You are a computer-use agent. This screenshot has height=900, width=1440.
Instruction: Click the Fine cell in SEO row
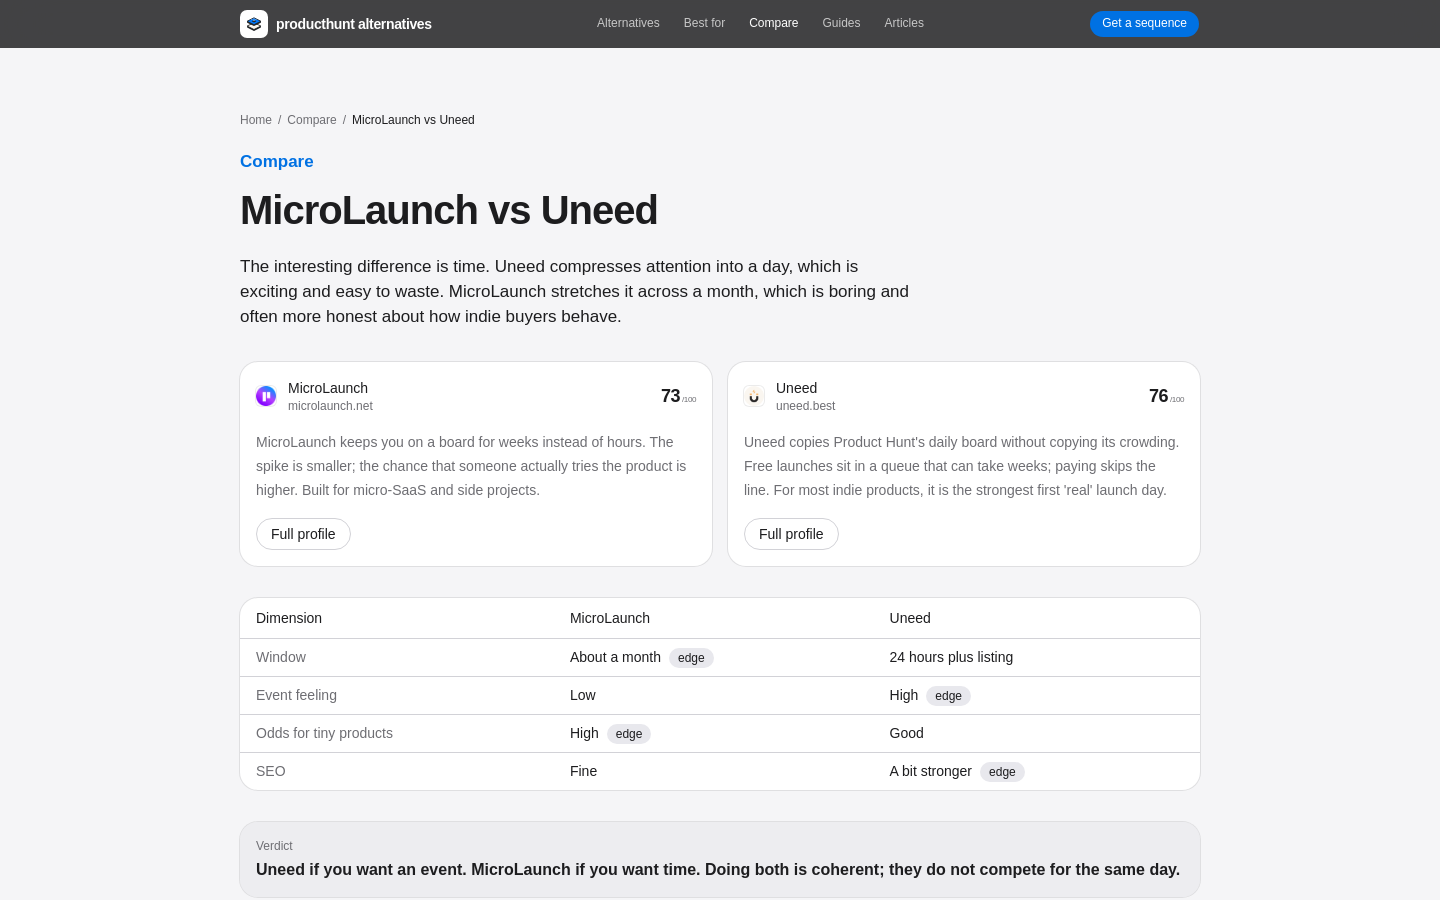point(583,771)
